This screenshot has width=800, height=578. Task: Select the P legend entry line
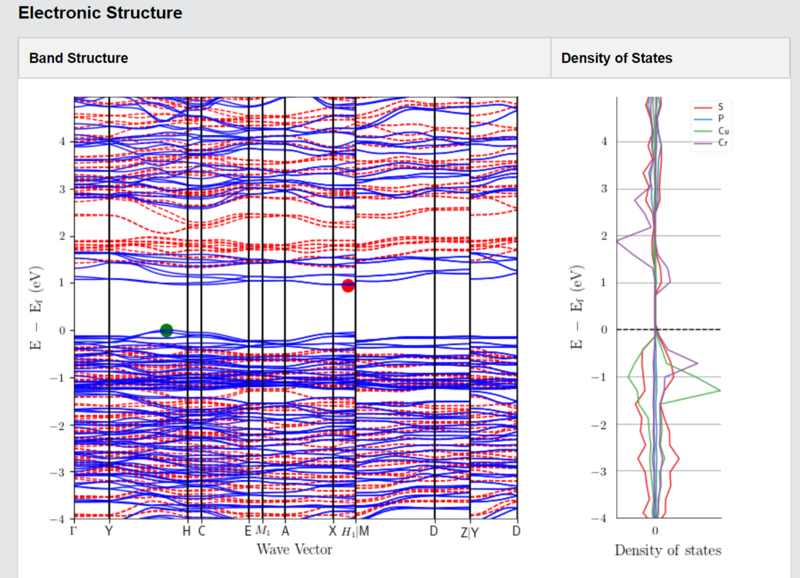pos(703,119)
